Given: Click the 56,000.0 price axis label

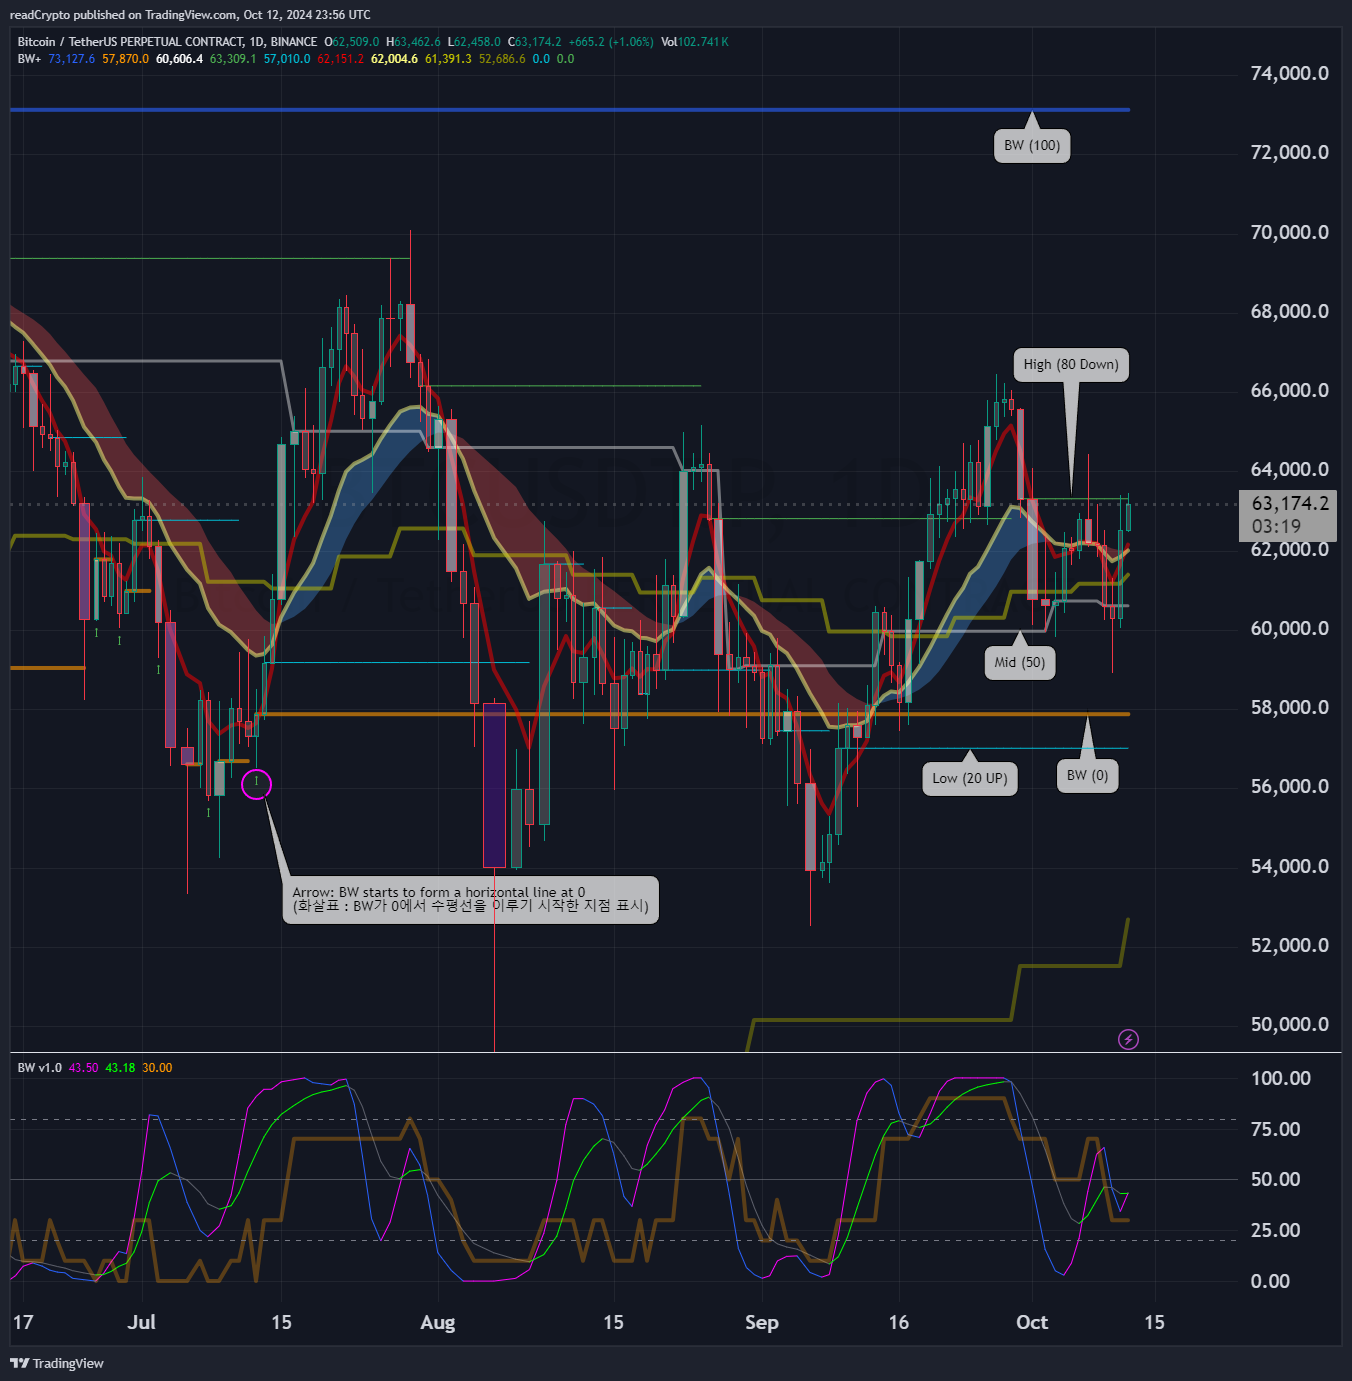Looking at the screenshot, I should (1290, 786).
